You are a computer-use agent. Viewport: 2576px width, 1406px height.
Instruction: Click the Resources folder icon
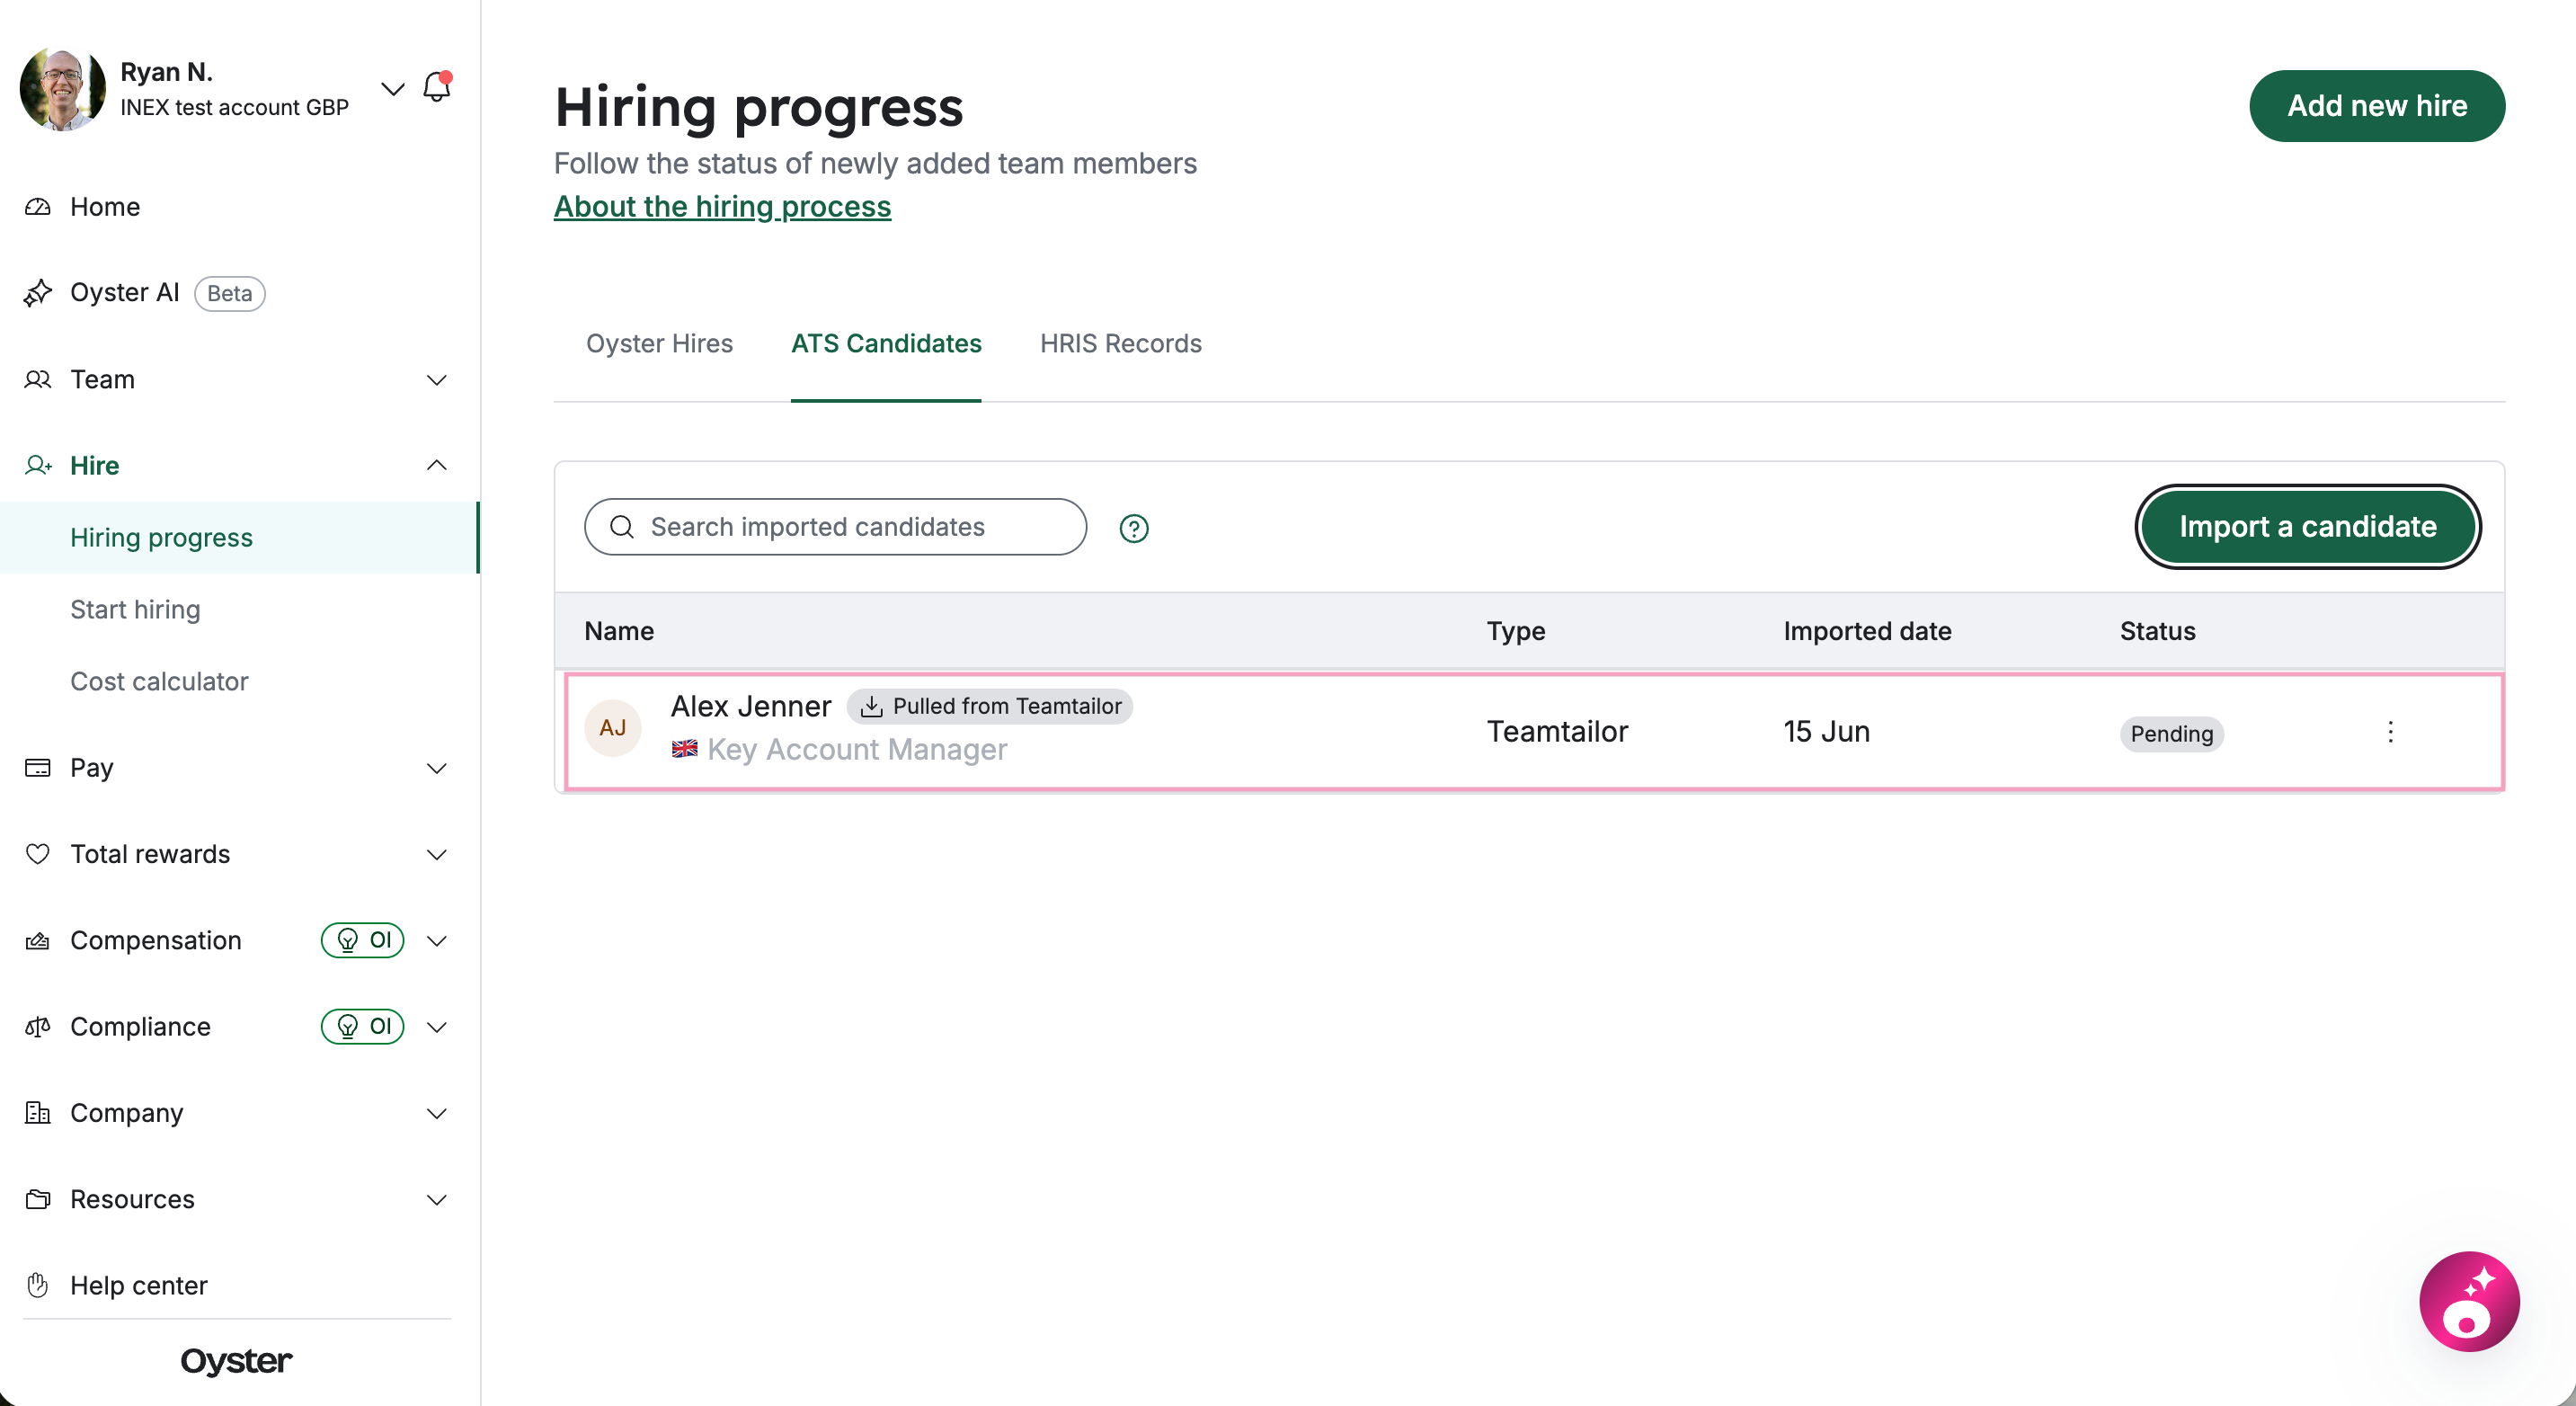click(38, 1199)
